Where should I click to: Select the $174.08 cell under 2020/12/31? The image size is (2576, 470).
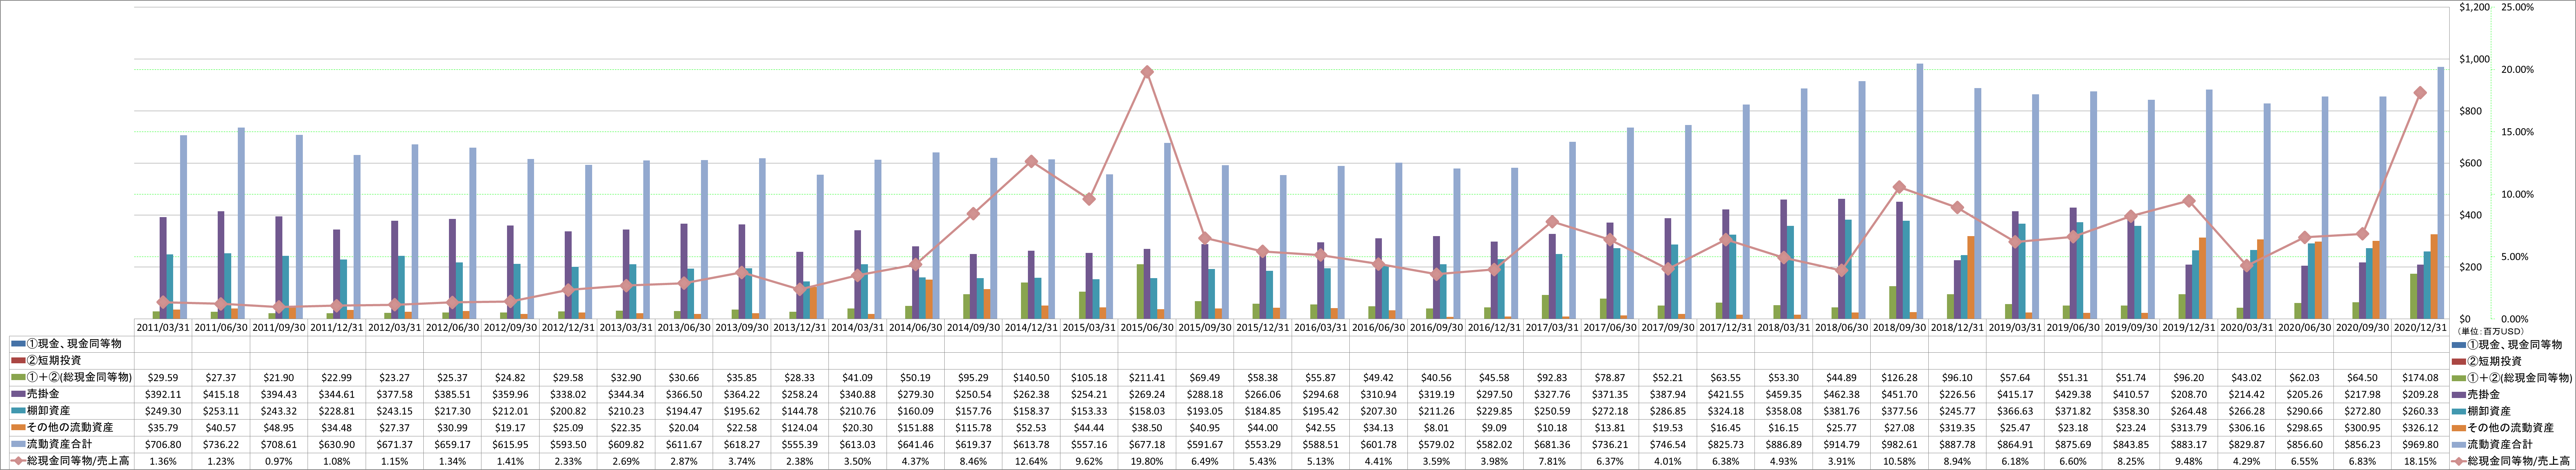[2420, 378]
